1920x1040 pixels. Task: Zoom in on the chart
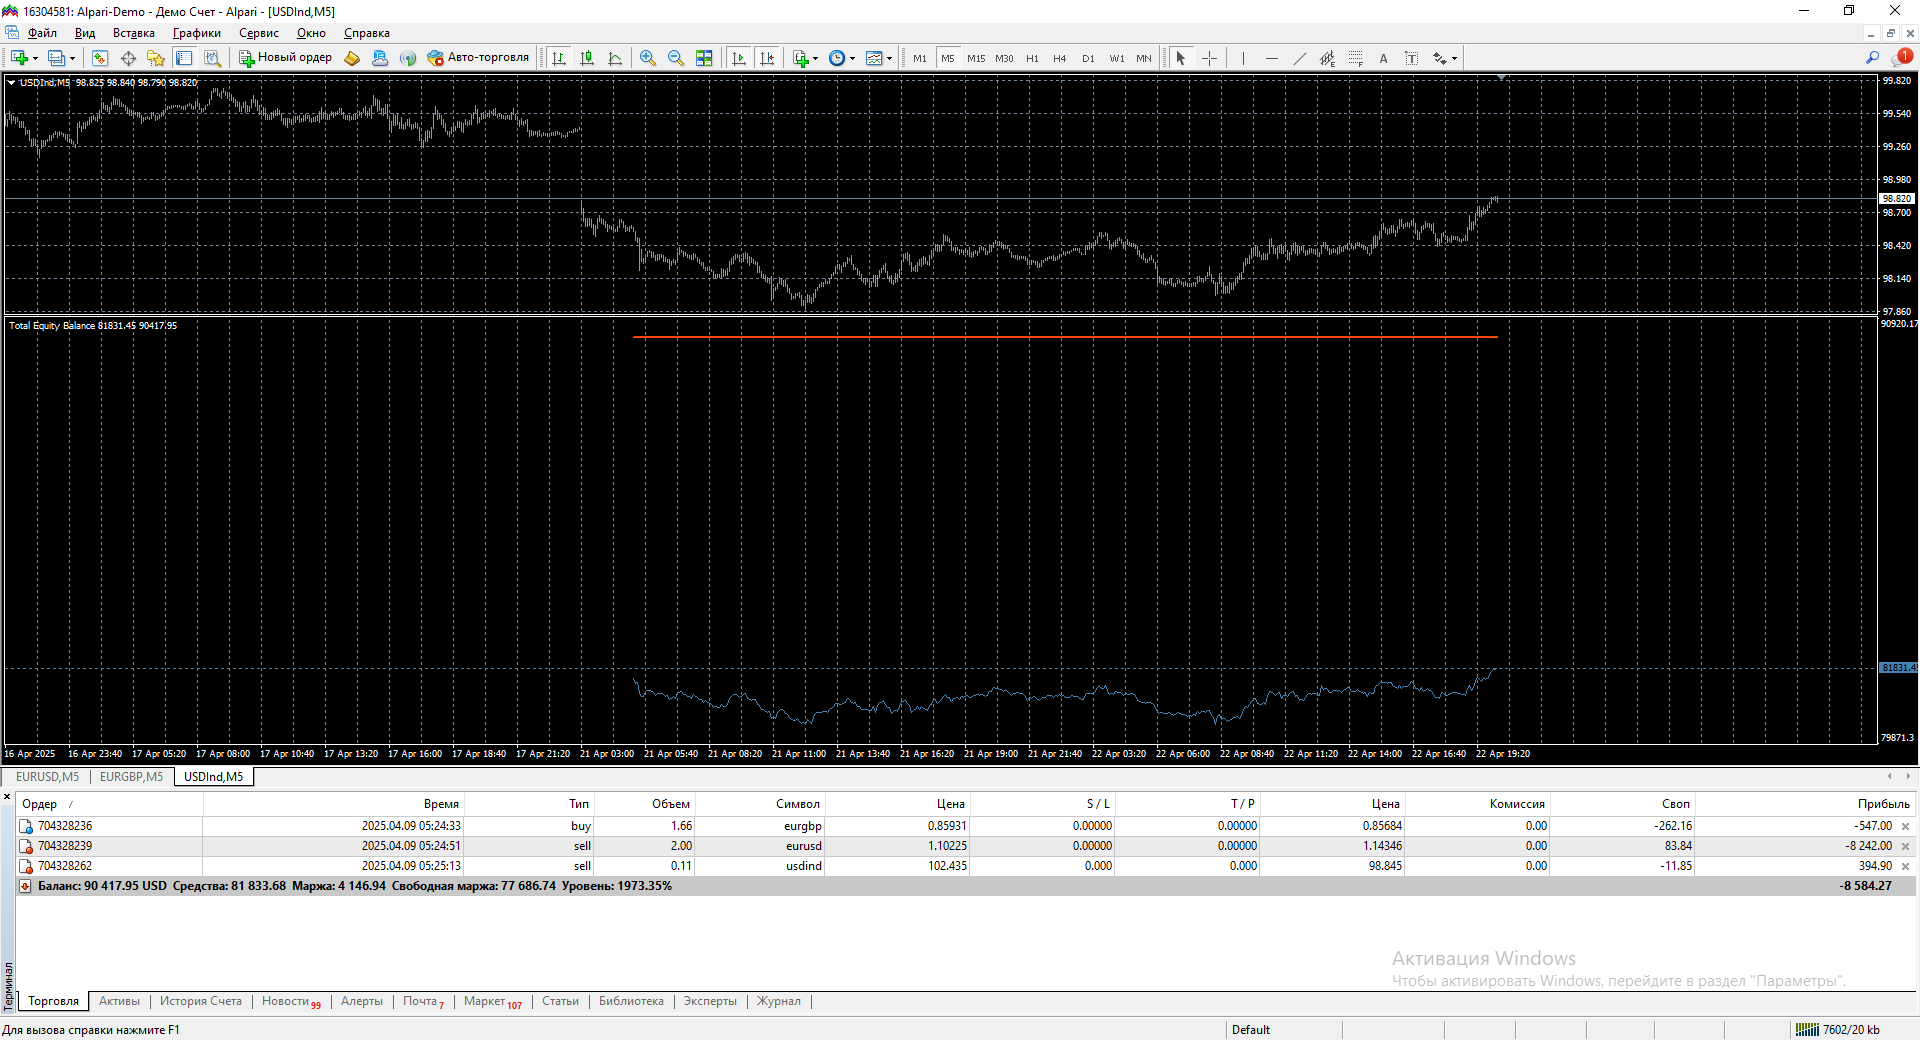[x=648, y=58]
